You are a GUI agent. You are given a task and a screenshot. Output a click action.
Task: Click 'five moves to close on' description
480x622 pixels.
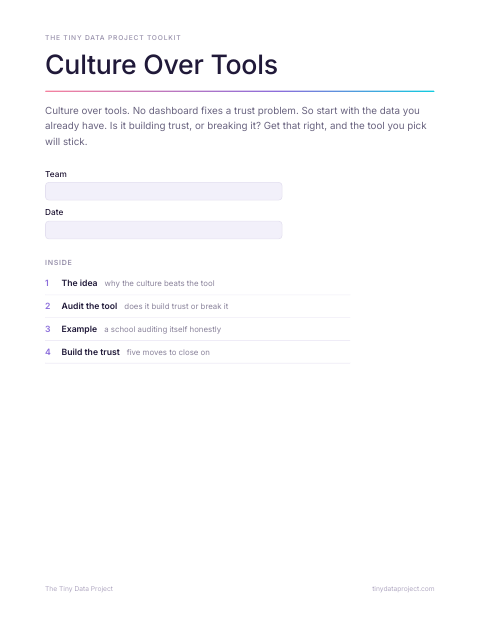point(168,353)
